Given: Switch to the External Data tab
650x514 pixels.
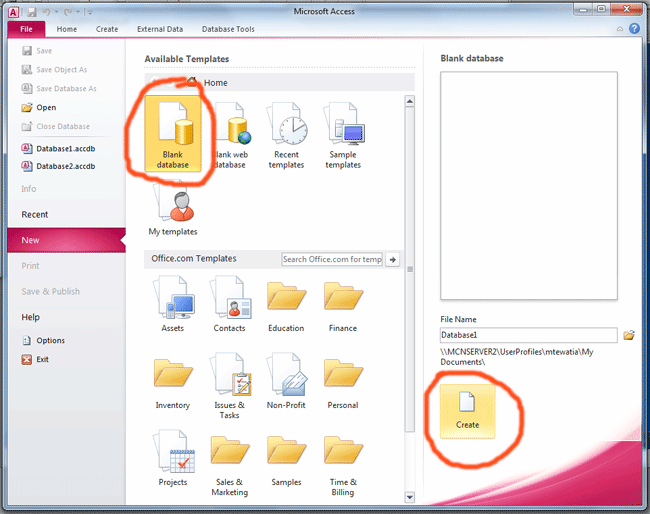Looking at the screenshot, I should (160, 29).
